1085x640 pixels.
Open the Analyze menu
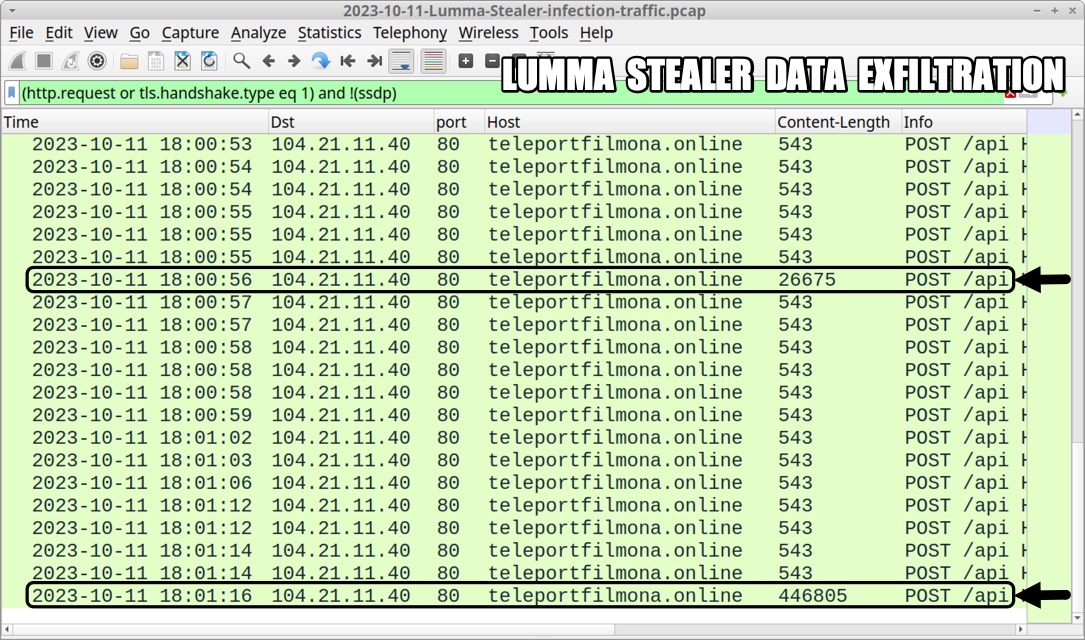258,33
